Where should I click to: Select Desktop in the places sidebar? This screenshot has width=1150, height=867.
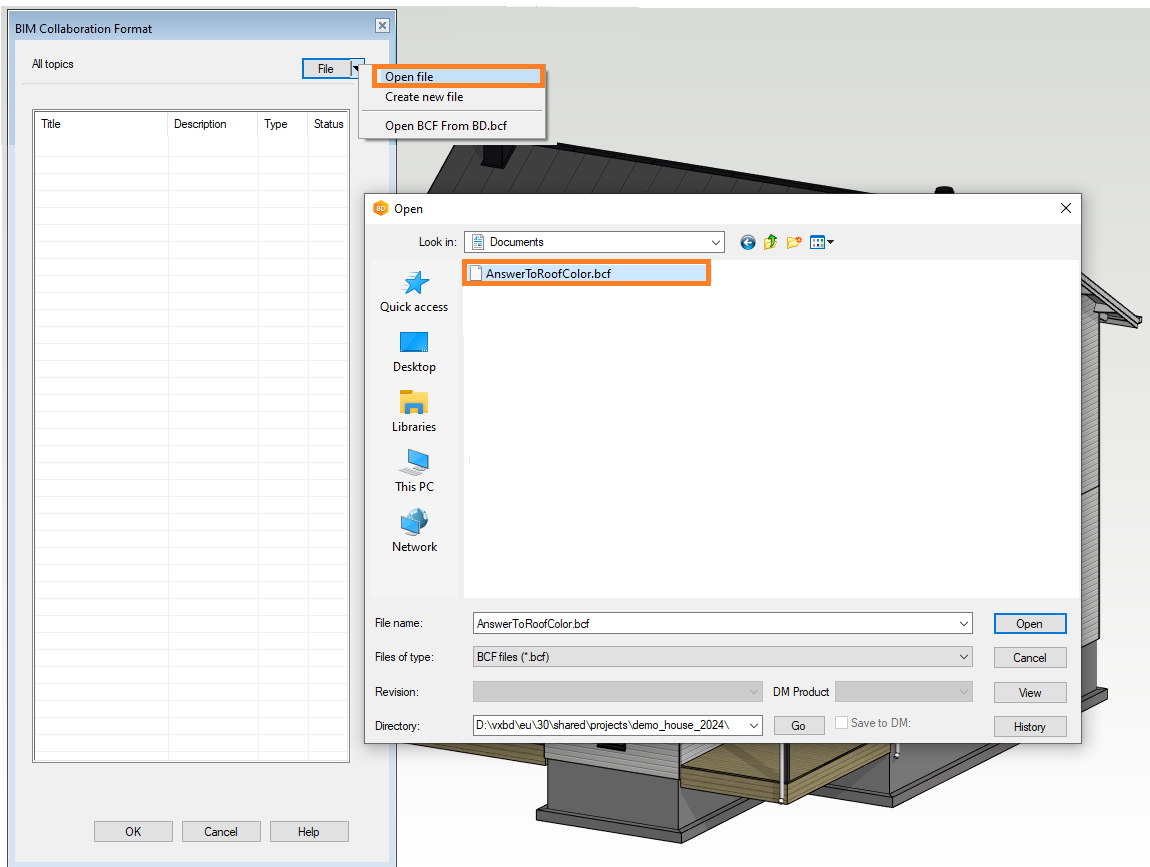[414, 351]
